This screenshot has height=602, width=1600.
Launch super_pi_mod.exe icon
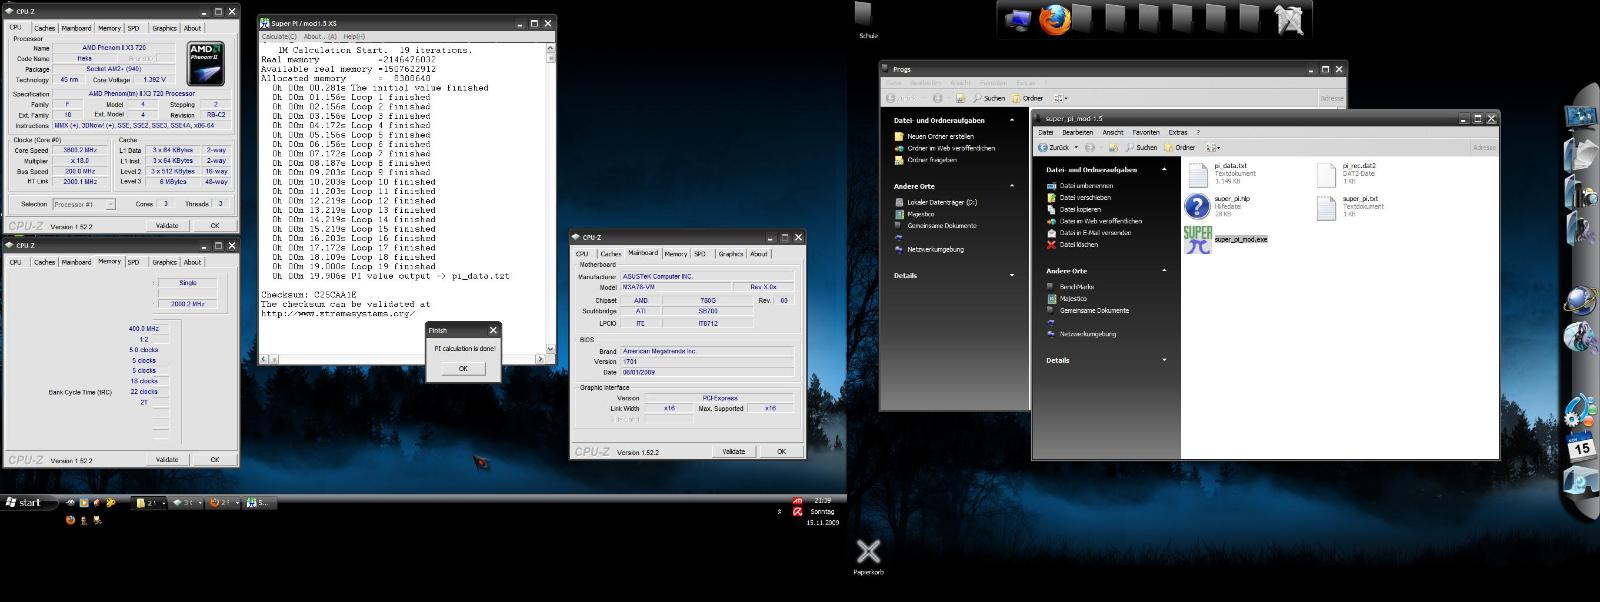coord(1197,240)
